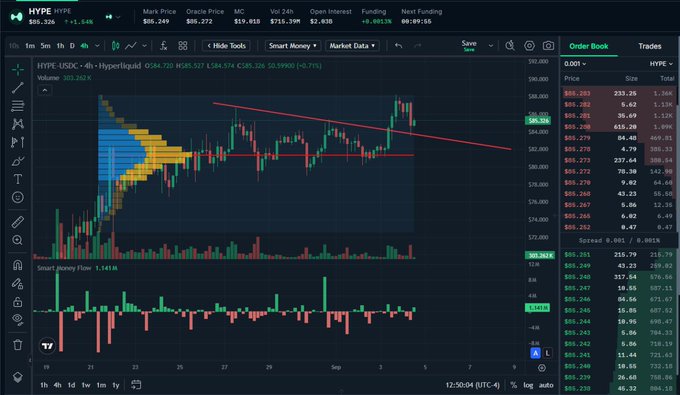
Task: Toggle log scale mode
Action: (x=528, y=385)
